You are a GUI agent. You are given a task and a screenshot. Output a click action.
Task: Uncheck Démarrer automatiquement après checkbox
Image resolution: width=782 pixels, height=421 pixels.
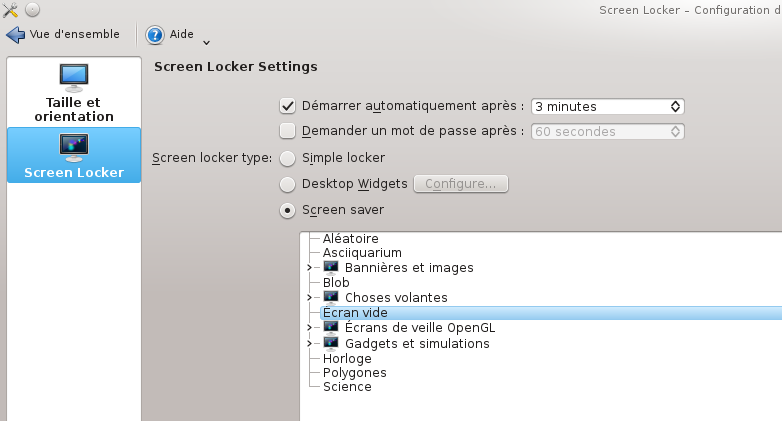287,106
